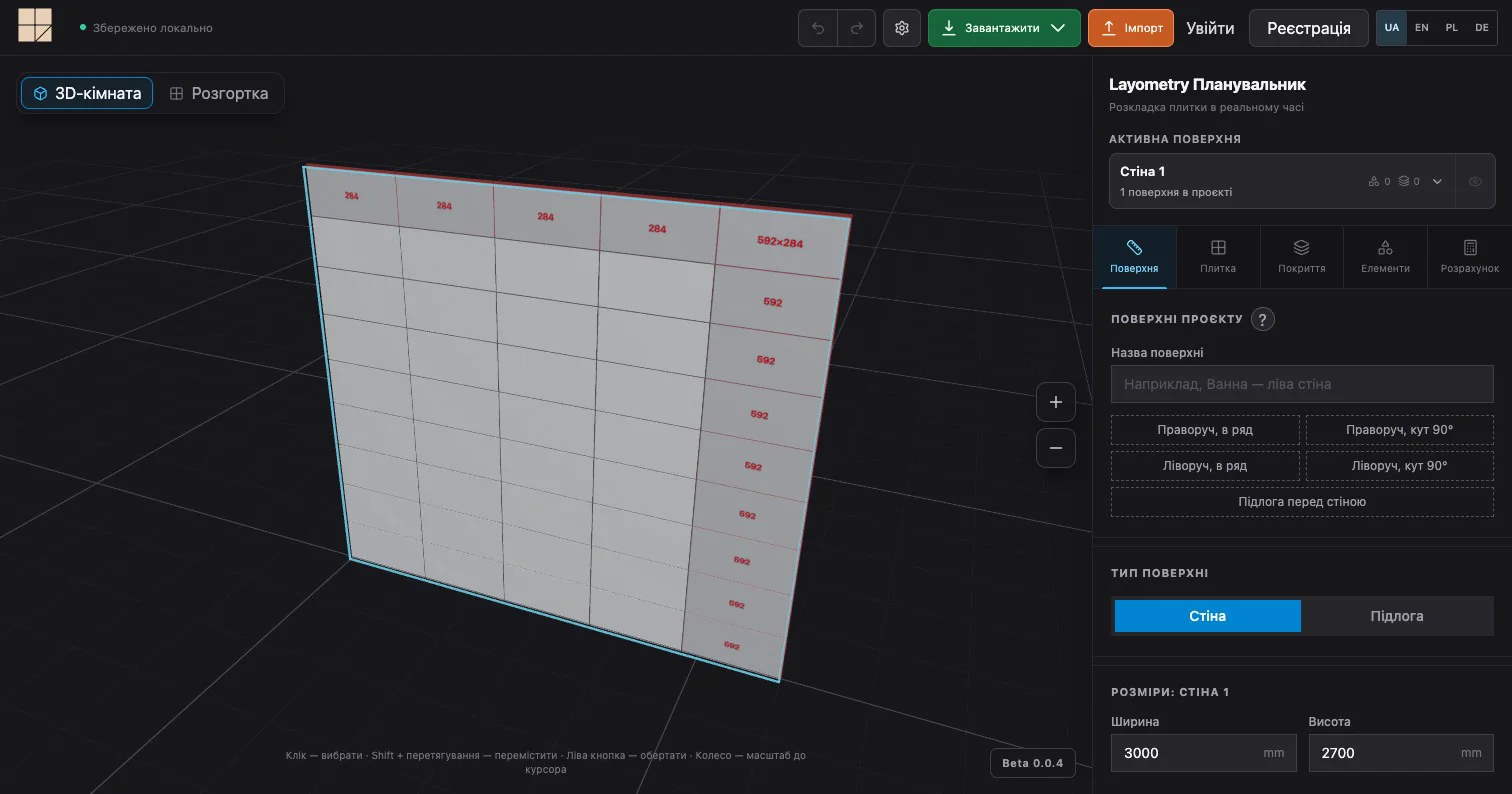The width and height of the screenshot is (1512, 794).
Task: Select the 592×284 tile on the wall
Action: 781,242
